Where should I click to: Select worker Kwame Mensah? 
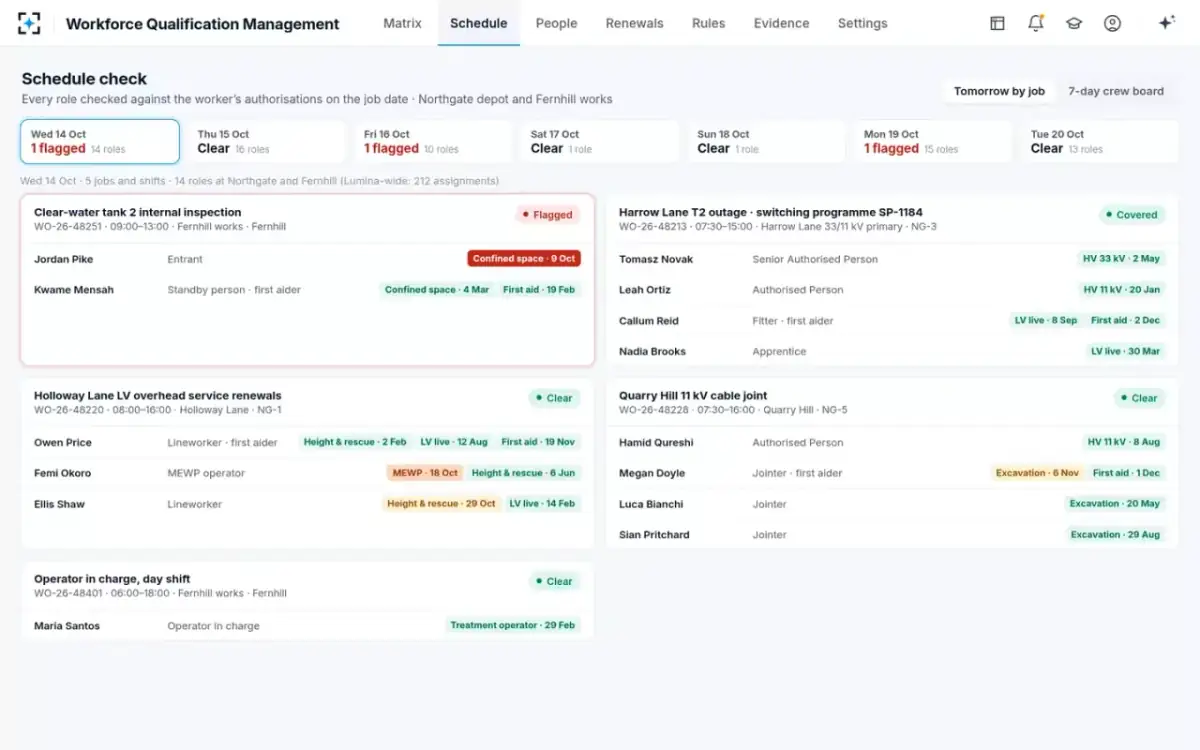coord(74,290)
